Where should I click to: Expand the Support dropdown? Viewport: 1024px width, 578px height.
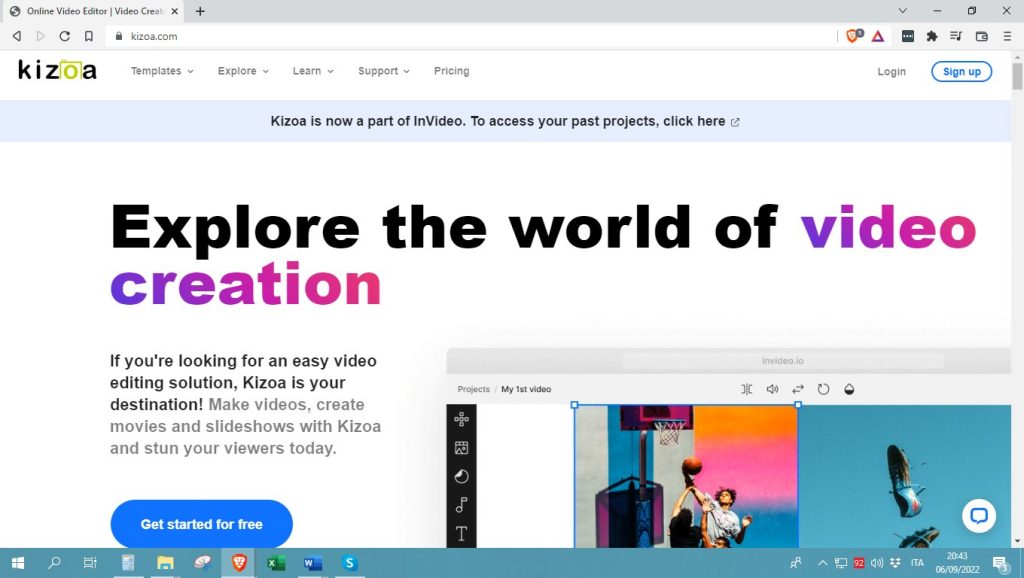381,71
